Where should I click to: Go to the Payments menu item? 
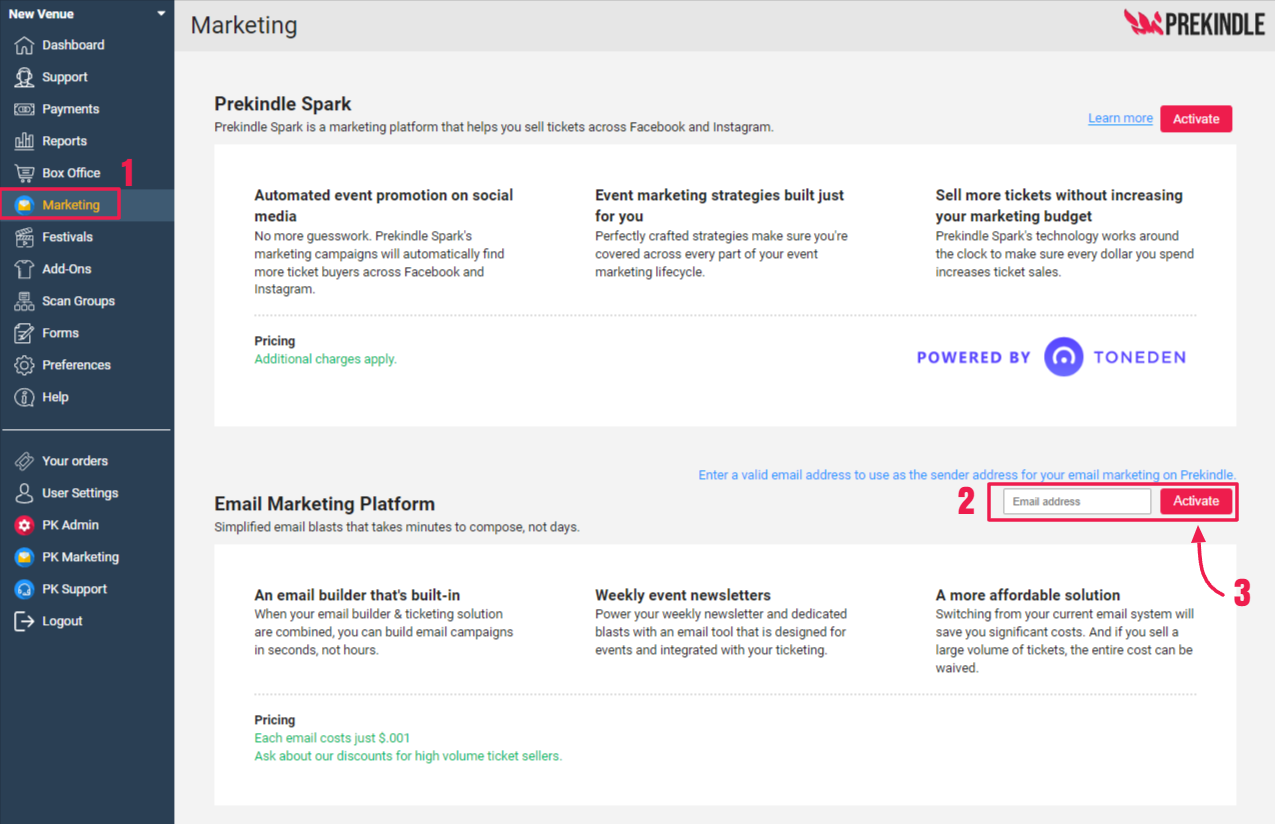pyautogui.click(x=70, y=109)
